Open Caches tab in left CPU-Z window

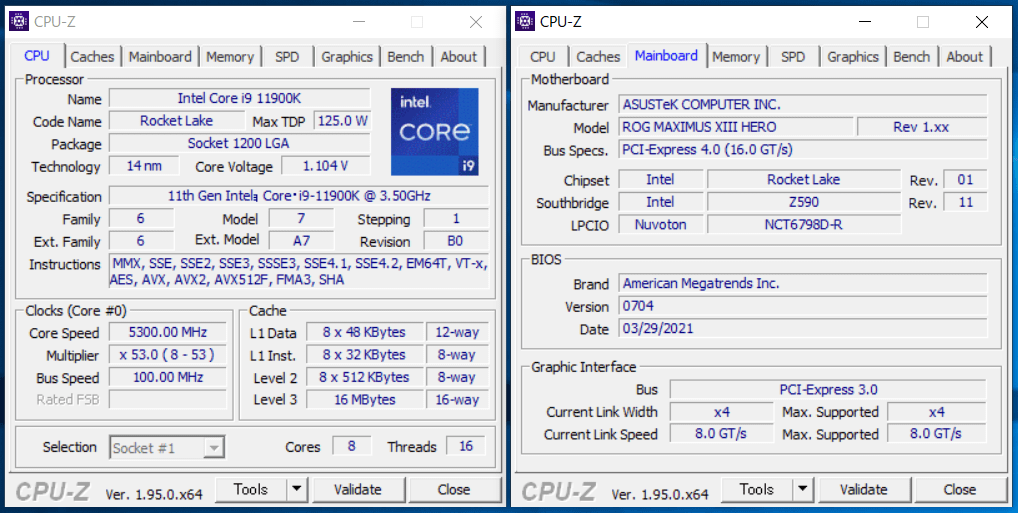[92, 56]
